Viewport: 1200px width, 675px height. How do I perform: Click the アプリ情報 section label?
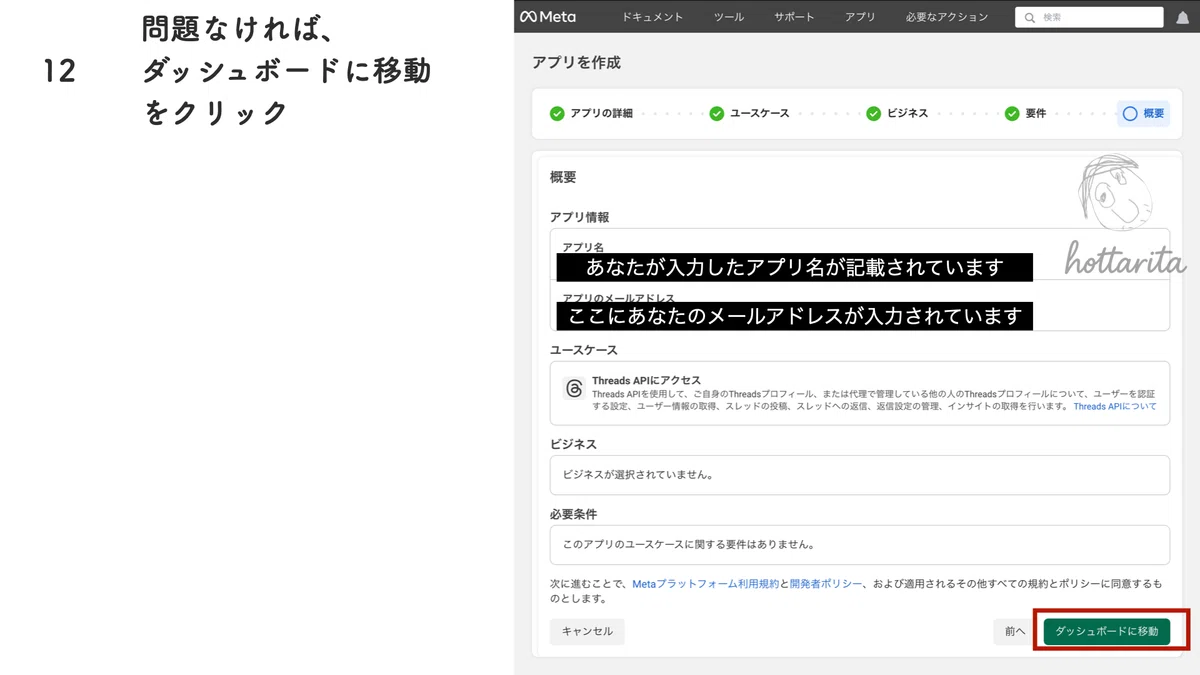580,217
